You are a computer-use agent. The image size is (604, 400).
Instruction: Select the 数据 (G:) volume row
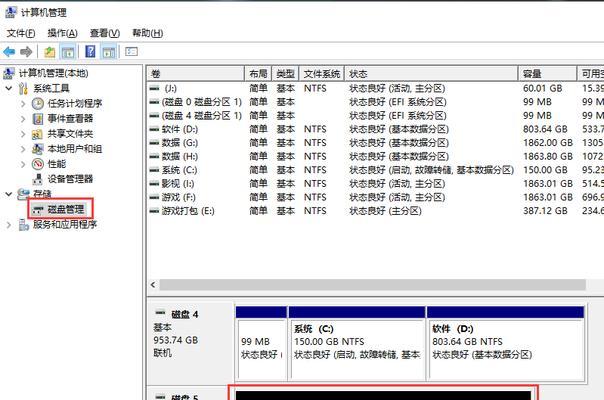376,143
